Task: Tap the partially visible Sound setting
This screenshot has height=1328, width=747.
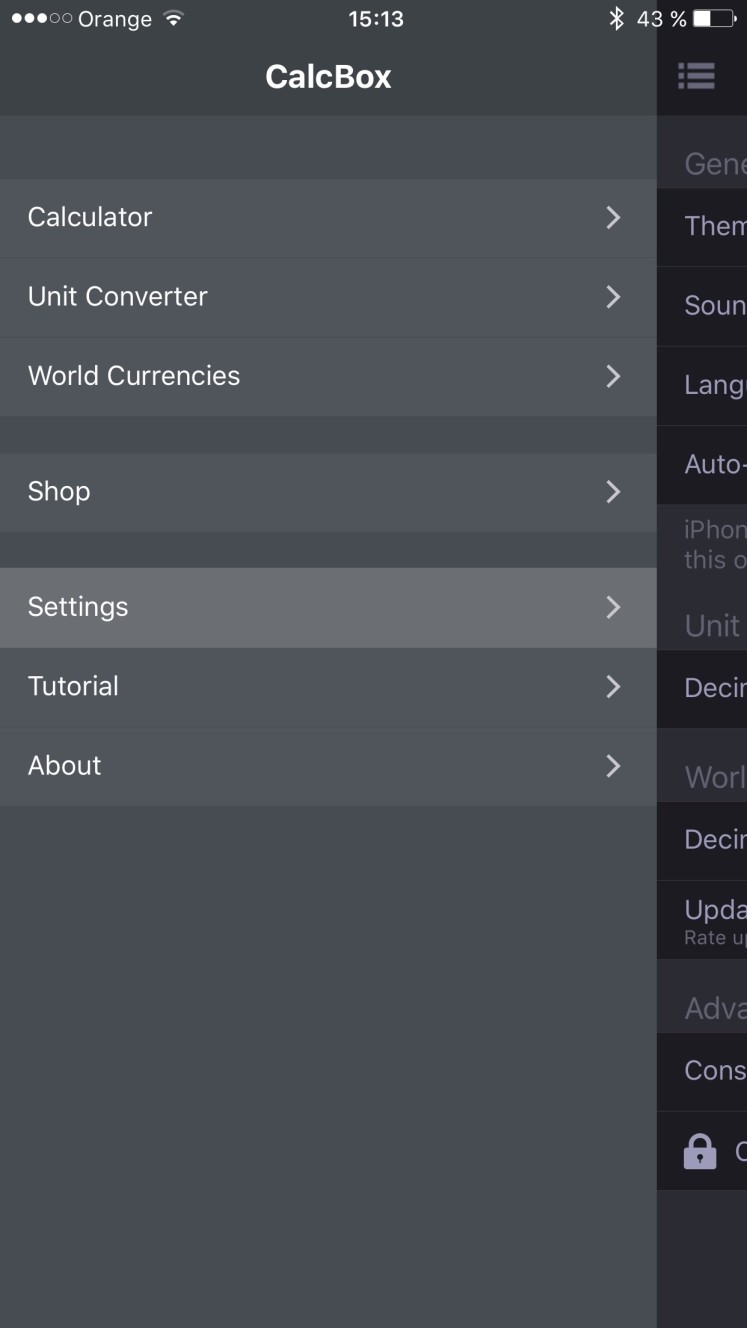Action: [702, 306]
